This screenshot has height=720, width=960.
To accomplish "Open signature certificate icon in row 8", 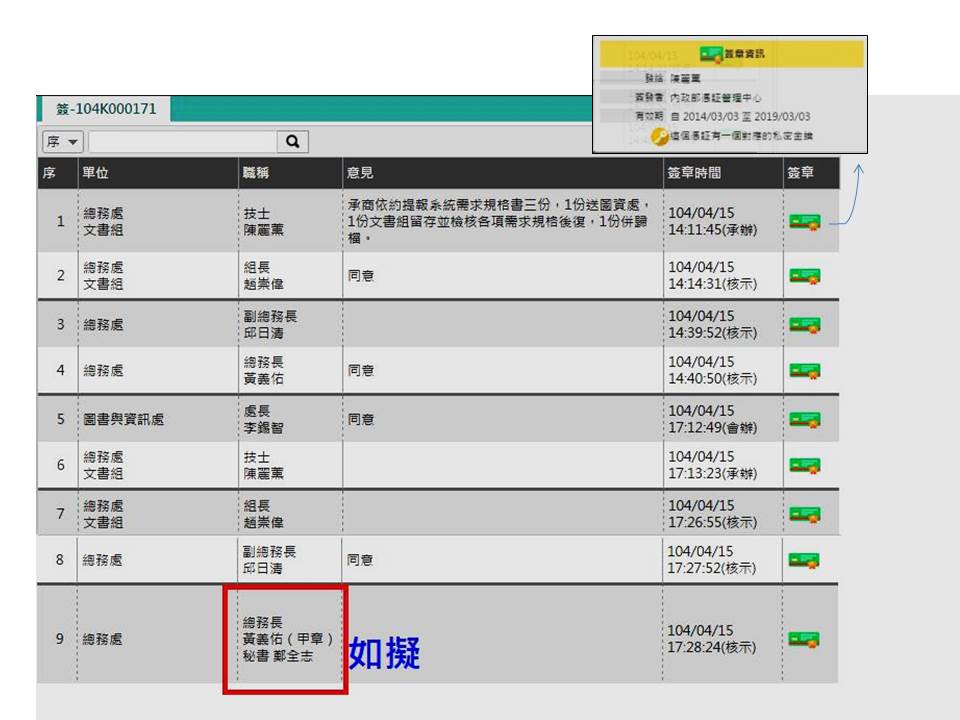I will (x=804, y=561).
